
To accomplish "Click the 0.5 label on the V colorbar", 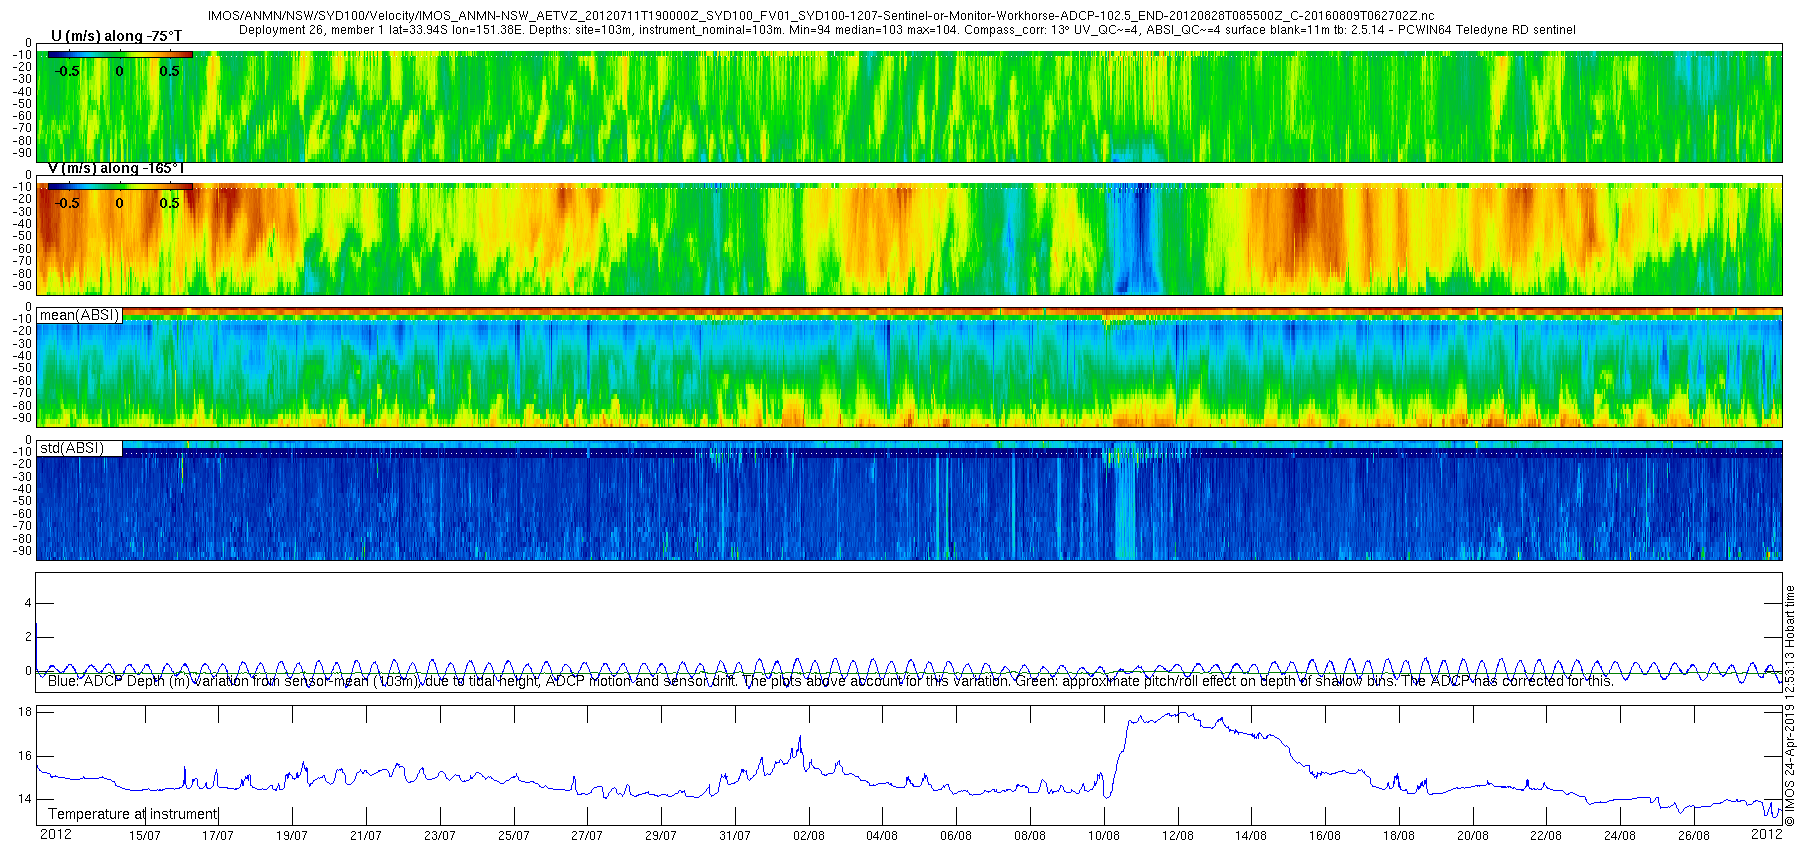I will pos(170,203).
